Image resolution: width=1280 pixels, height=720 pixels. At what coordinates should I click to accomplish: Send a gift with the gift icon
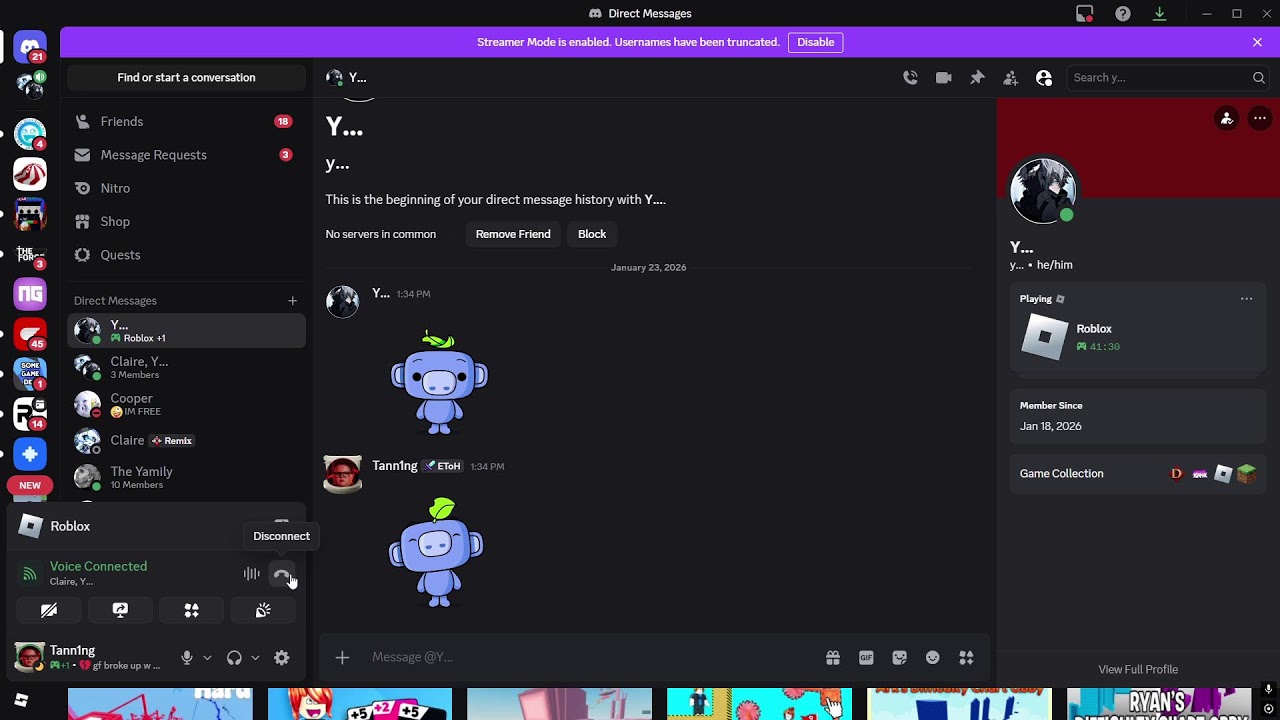tap(832, 657)
